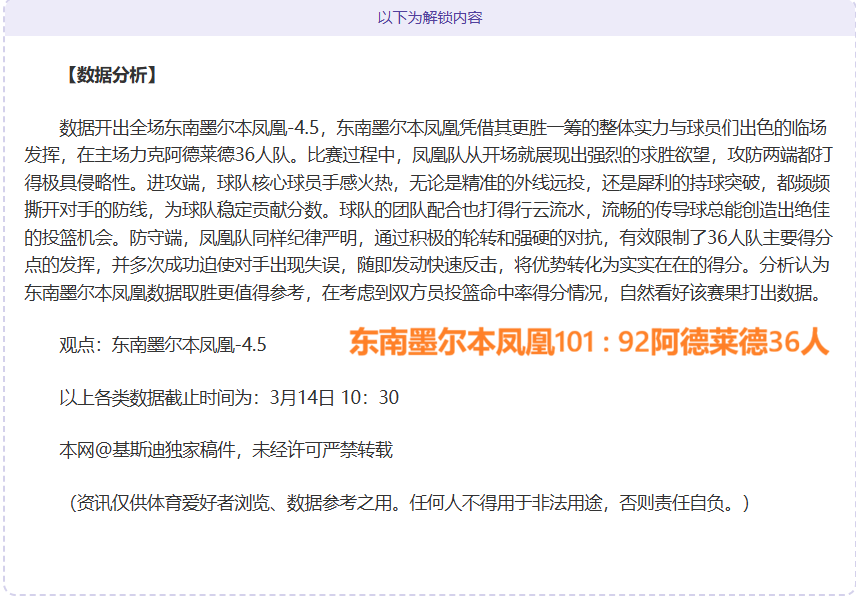Screen dimensions: 856x596
Task: Click the paragraph opening '数据开出全场'
Action: tap(111, 128)
